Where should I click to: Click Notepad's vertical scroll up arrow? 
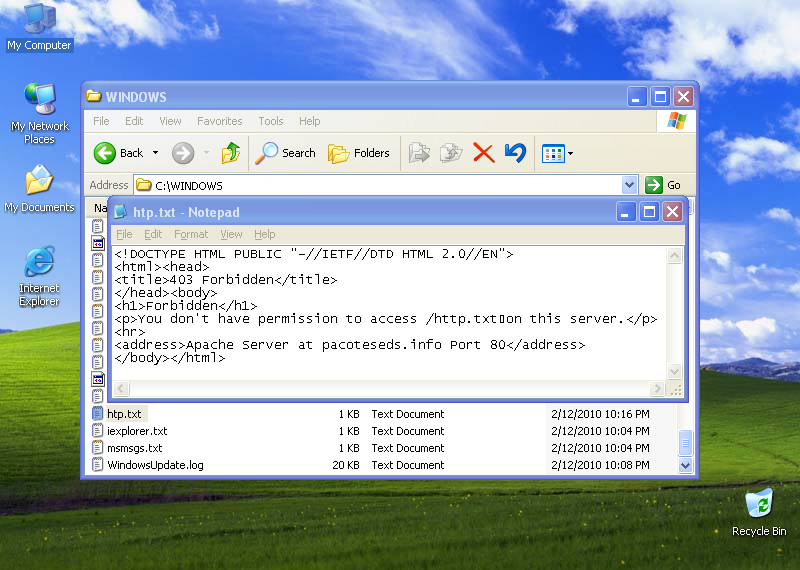click(674, 255)
